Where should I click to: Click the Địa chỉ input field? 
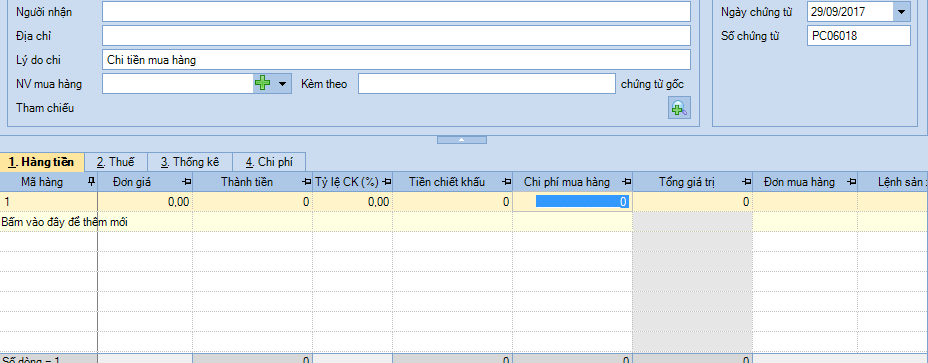pos(397,36)
